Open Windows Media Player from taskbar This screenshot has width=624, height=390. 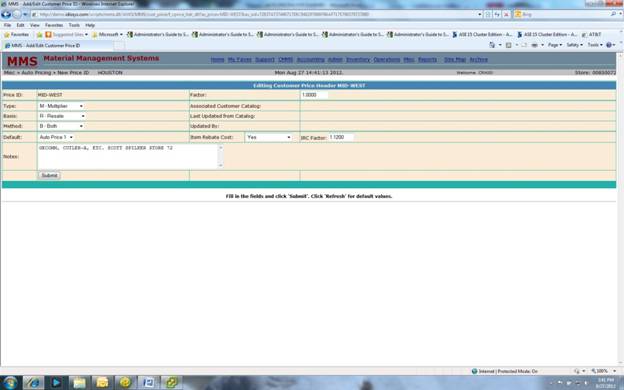coord(56,383)
